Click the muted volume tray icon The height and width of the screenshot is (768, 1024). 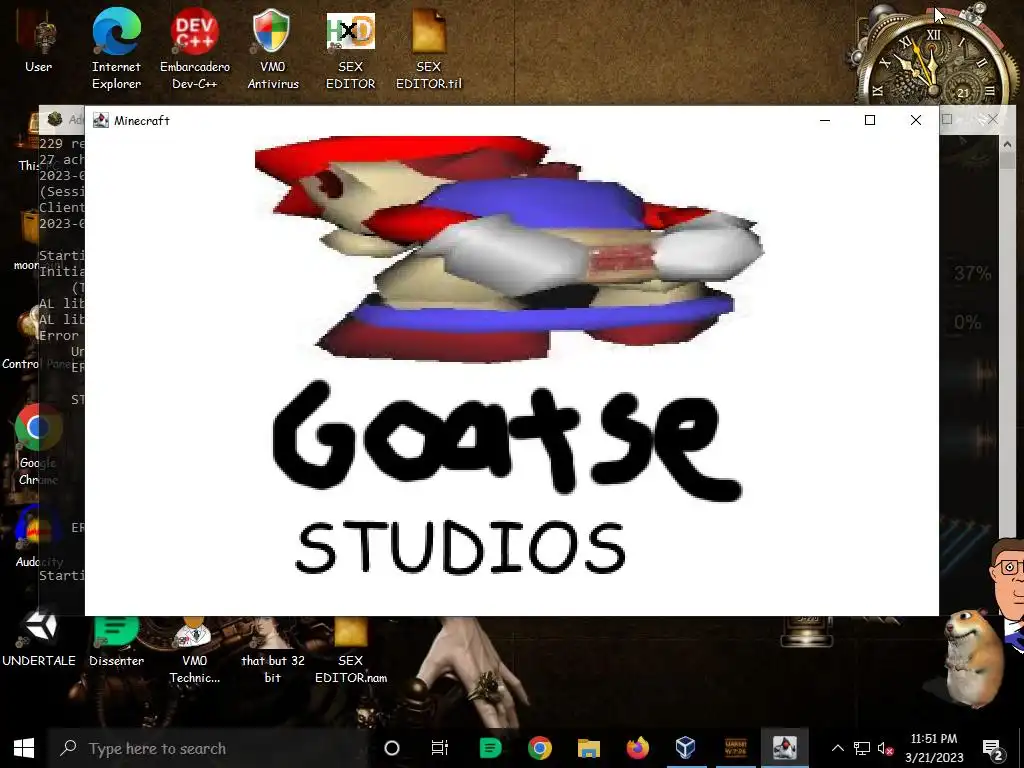tap(886, 748)
